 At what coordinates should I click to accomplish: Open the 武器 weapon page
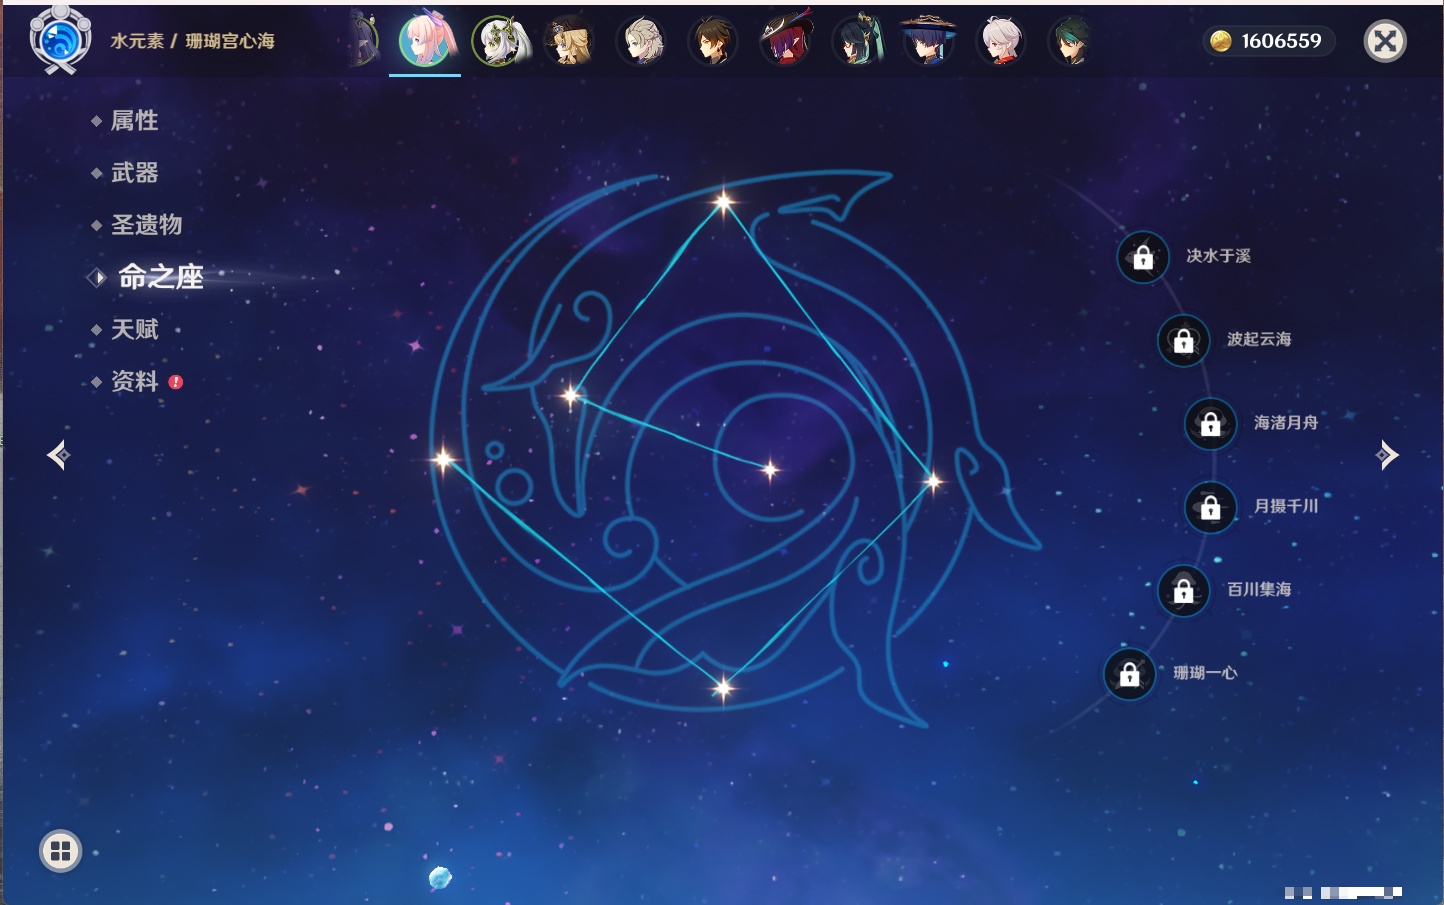pos(135,173)
